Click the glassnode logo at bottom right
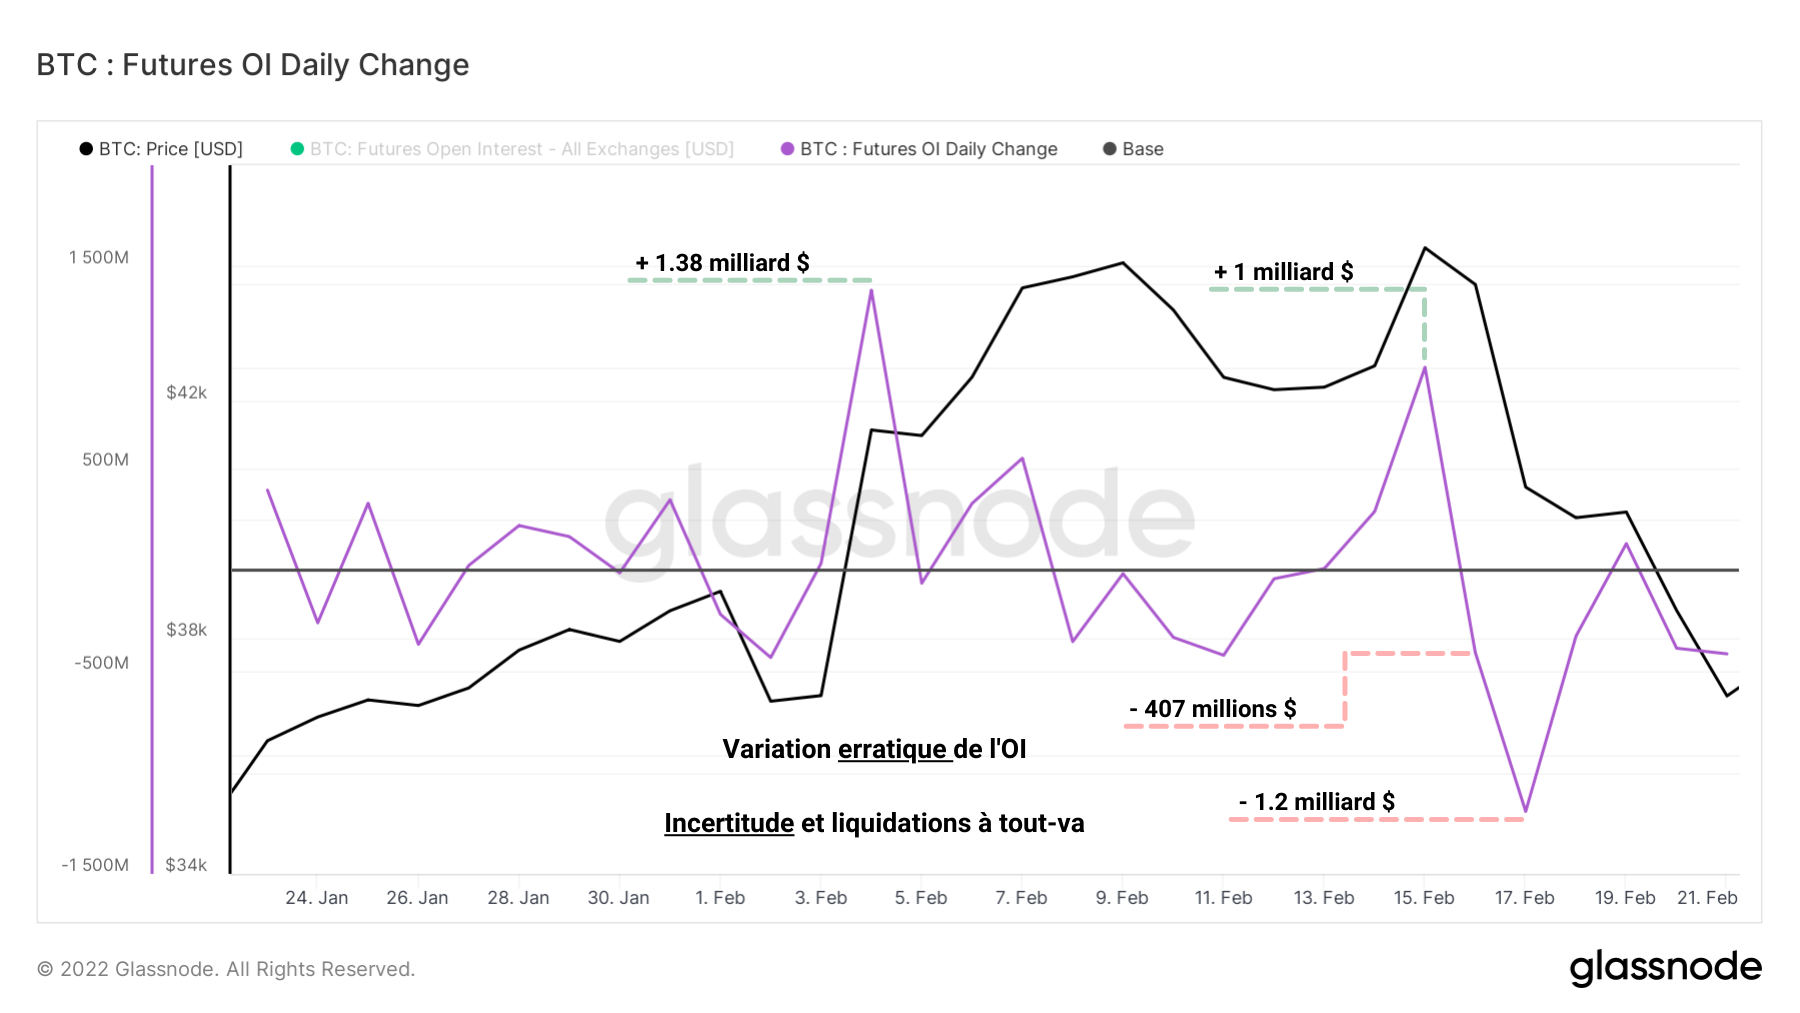The image size is (1800, 1013). point(1665,967)
